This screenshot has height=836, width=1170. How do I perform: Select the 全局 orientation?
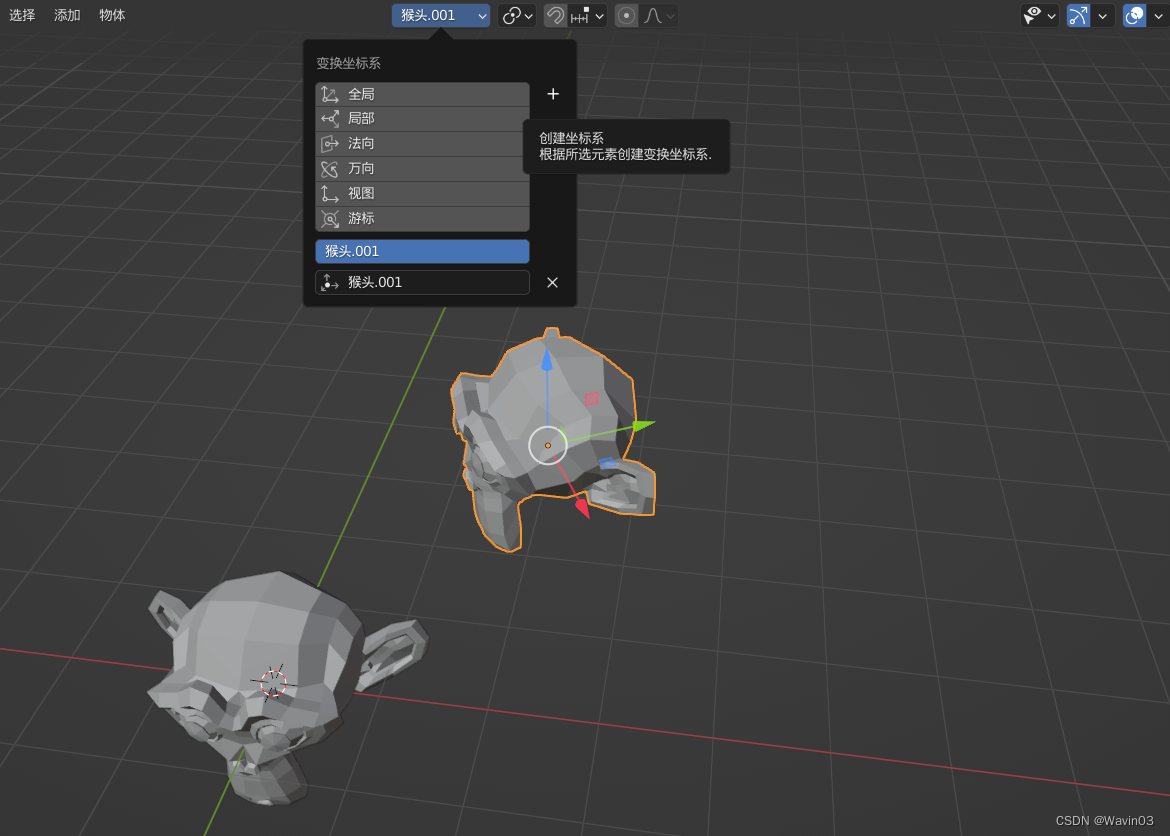point(422,94)
